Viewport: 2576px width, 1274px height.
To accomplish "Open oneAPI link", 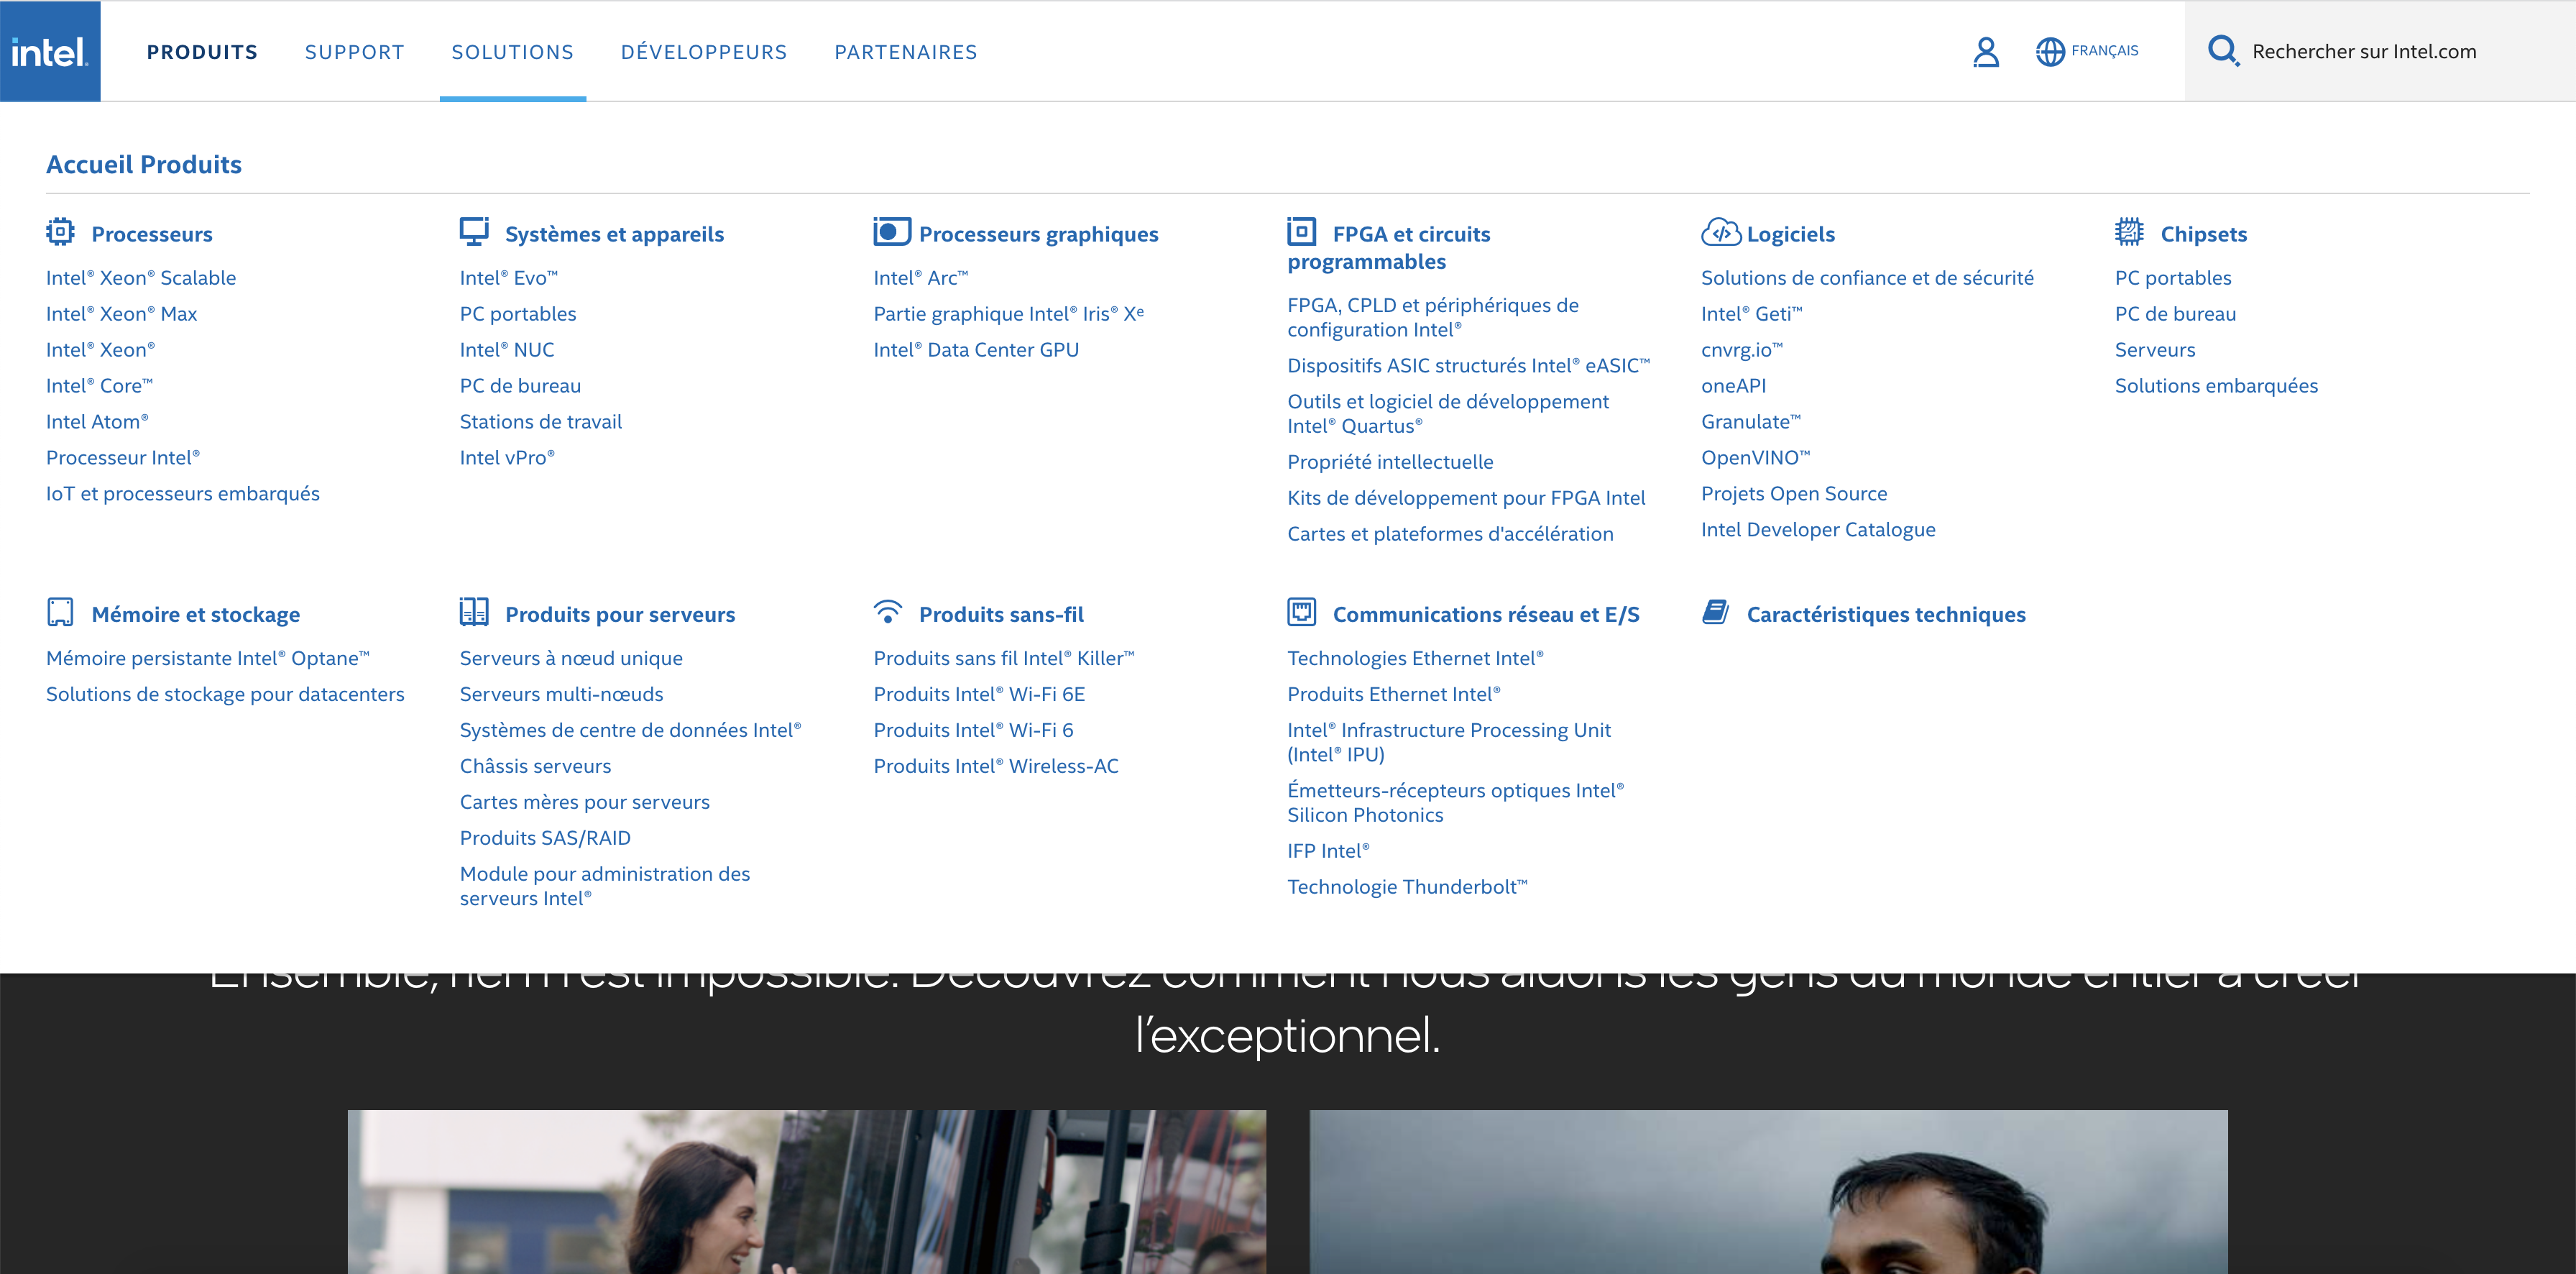I will (x=1734, y=386).
